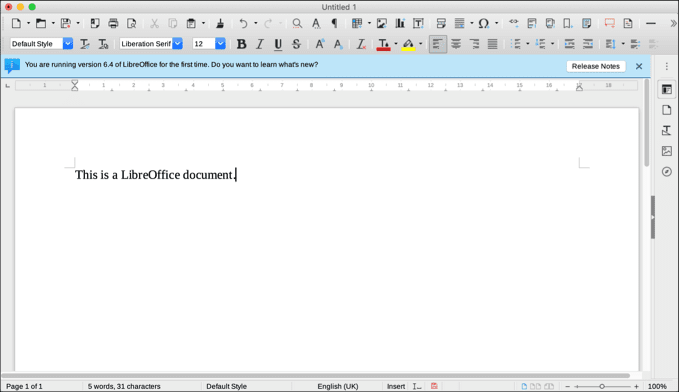Image resolution: width=679 pixels, height=392 pixels.
Task: Insert a line shape
Action: (x=651, y=23)
